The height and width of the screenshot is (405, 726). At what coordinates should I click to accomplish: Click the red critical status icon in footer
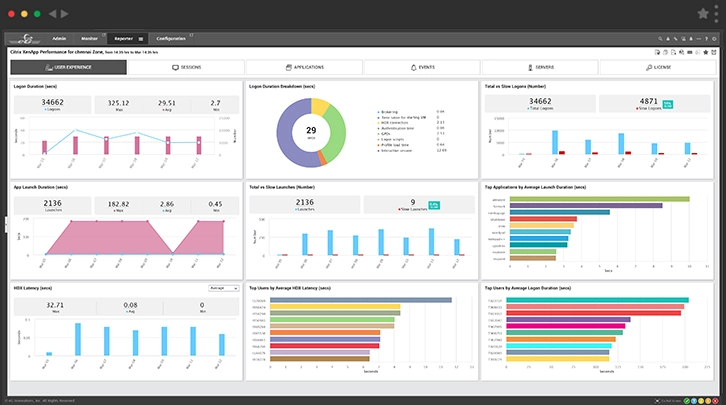[715, 401]
